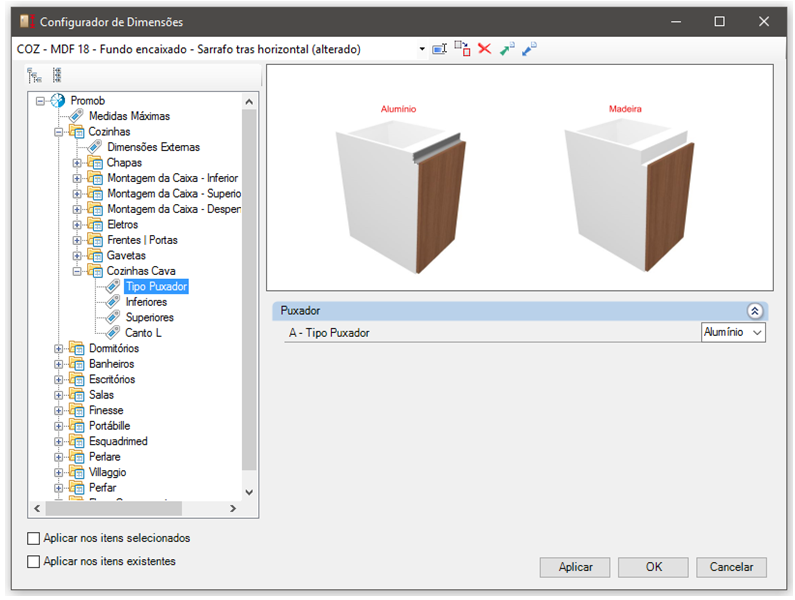The width and height of the screenshot is (795, 600).
Task: Click the Configurador de Dimensões title icon
Action: point(27,21)
